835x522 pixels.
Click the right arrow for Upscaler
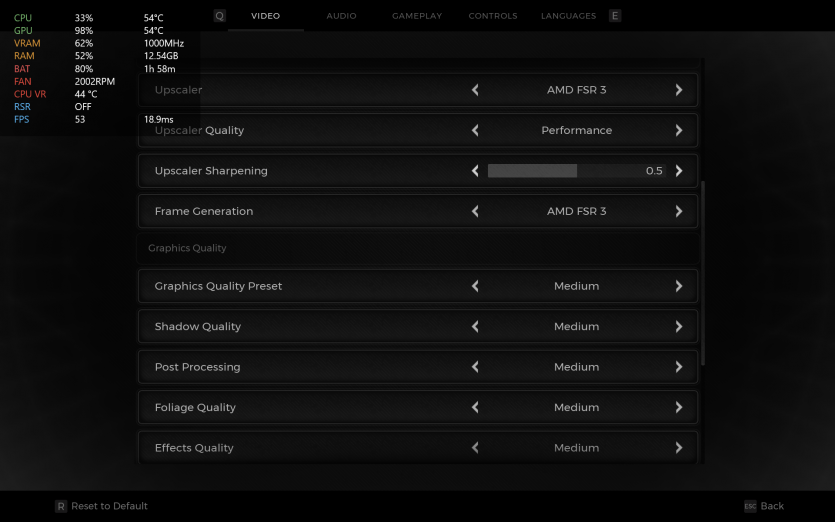(x=679, y=90)
